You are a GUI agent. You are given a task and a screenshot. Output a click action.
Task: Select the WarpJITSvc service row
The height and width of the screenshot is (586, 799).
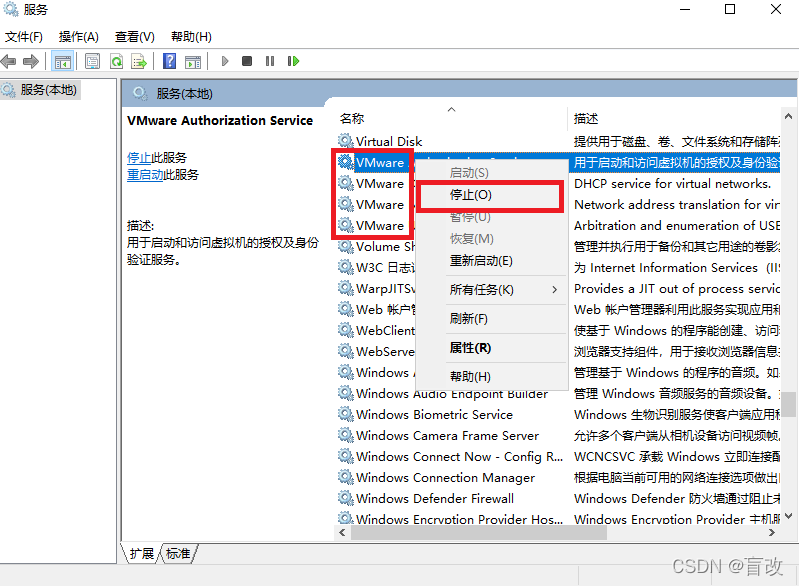(558, 288)
